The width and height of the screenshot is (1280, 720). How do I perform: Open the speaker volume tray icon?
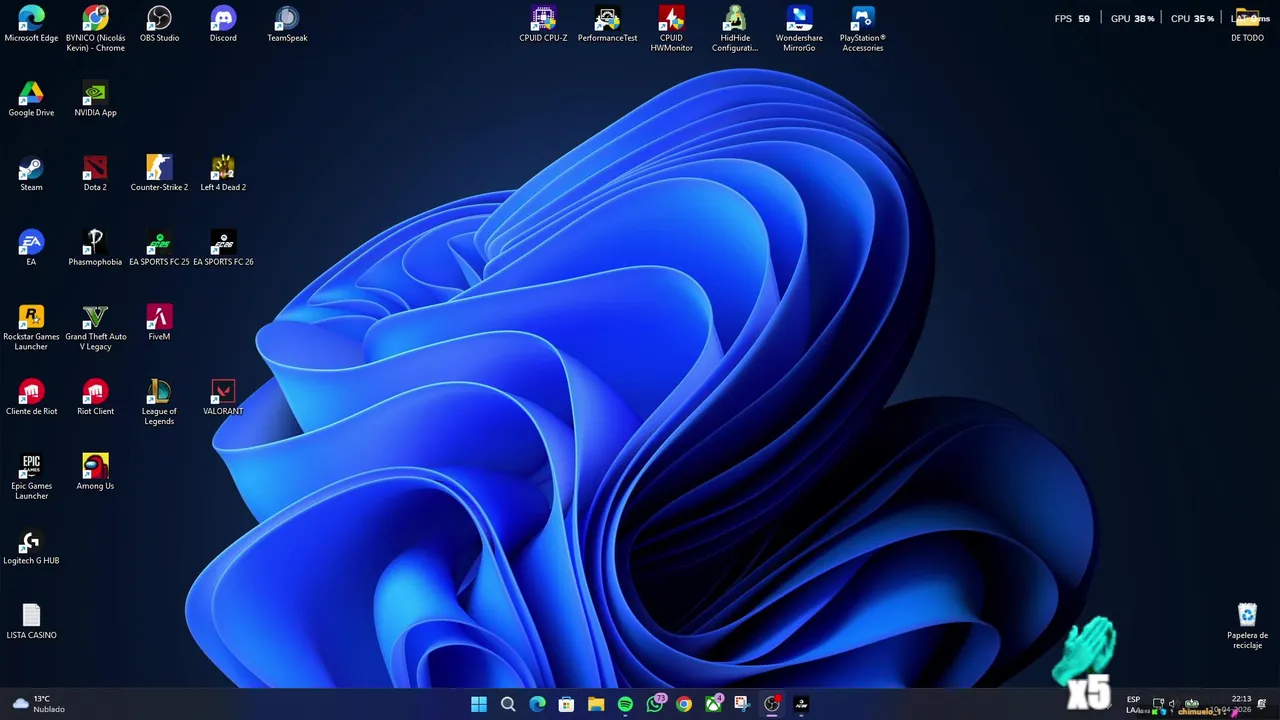[1172, 703]
